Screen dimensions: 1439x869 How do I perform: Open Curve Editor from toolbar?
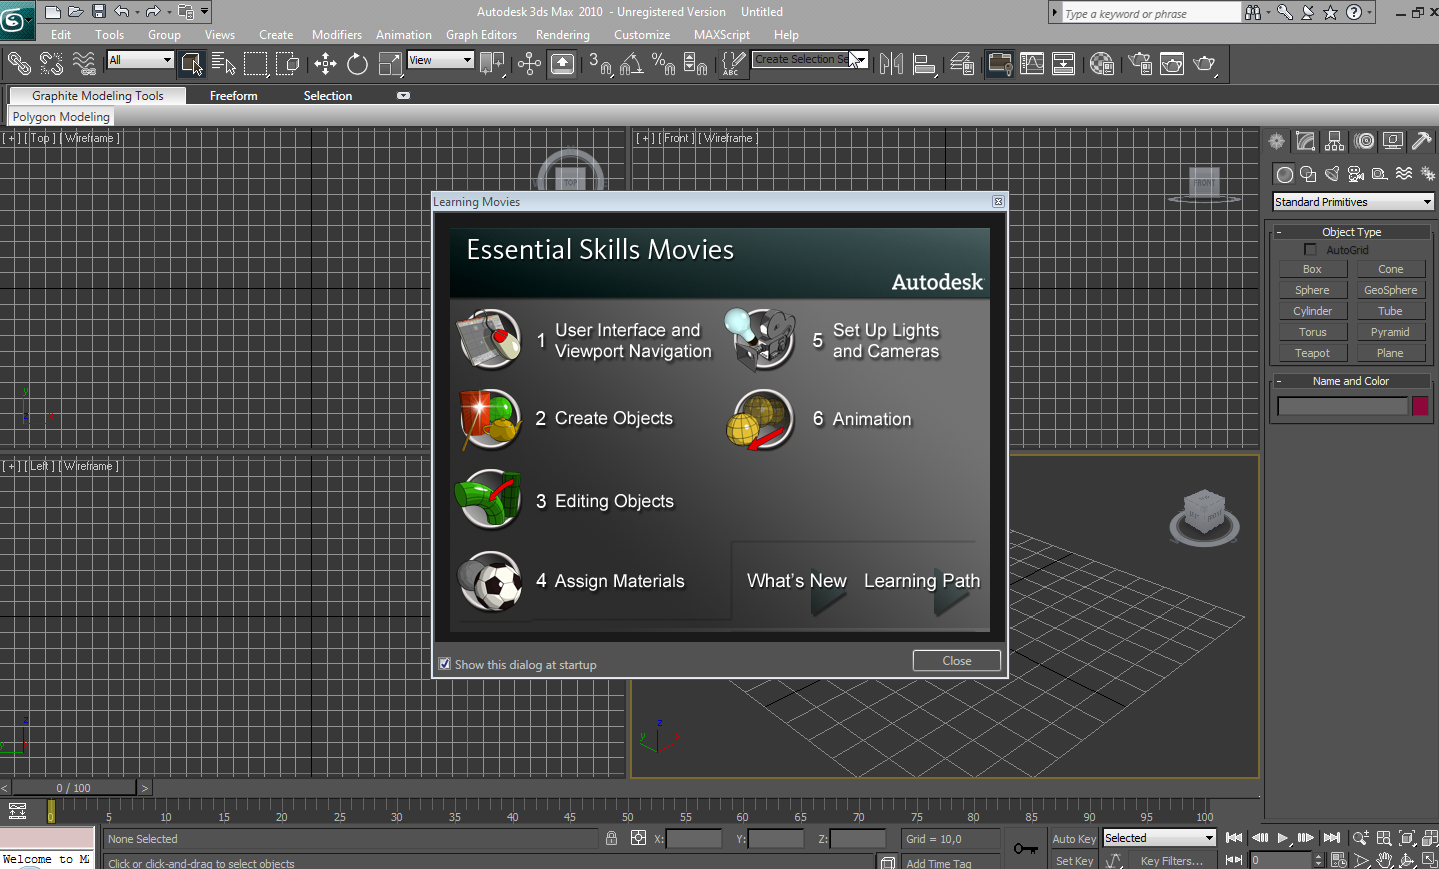(1031, 65)
